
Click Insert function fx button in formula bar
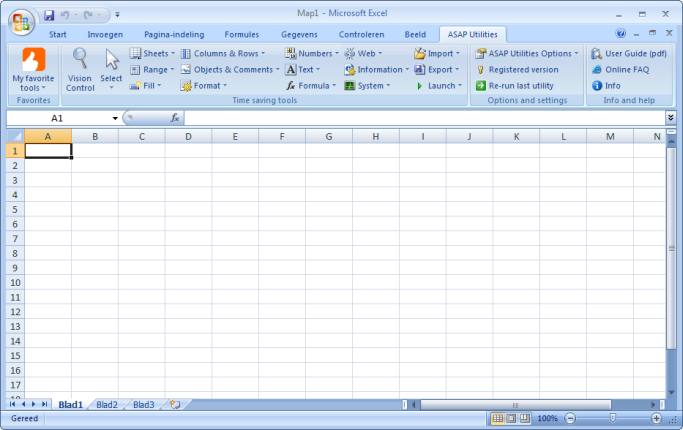point(175,118)
